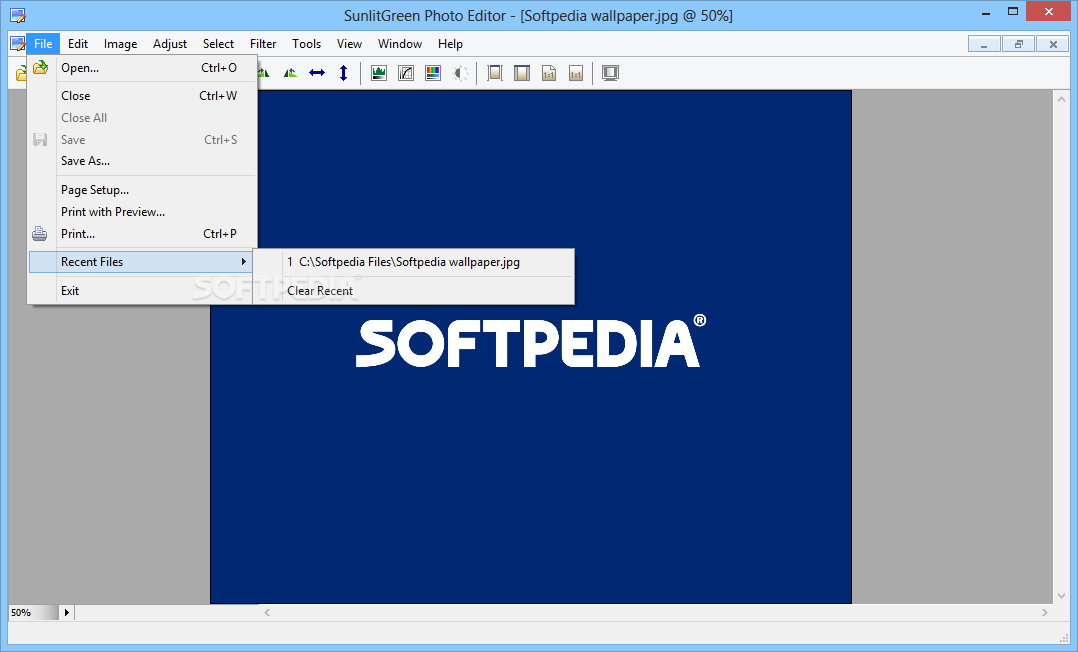Click the vertical scrollbar down arrow
Image resolution: width=1078 pixels, height=652 pixels.
click(x=1062, y=596)
